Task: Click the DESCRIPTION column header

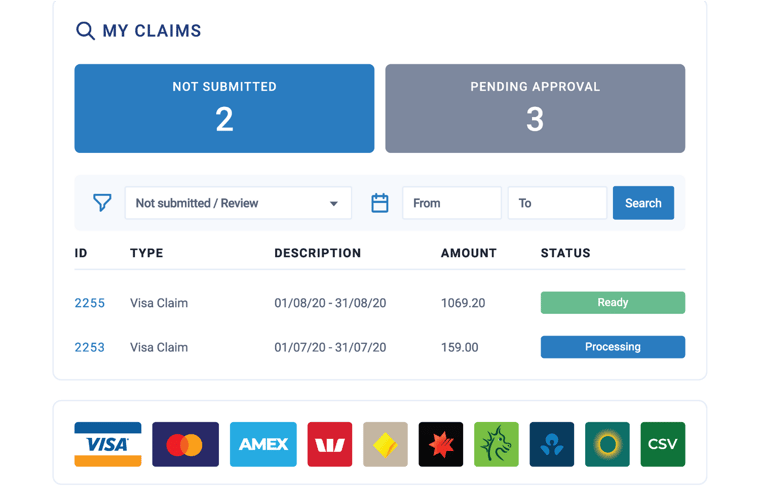Action: [317, 253]
